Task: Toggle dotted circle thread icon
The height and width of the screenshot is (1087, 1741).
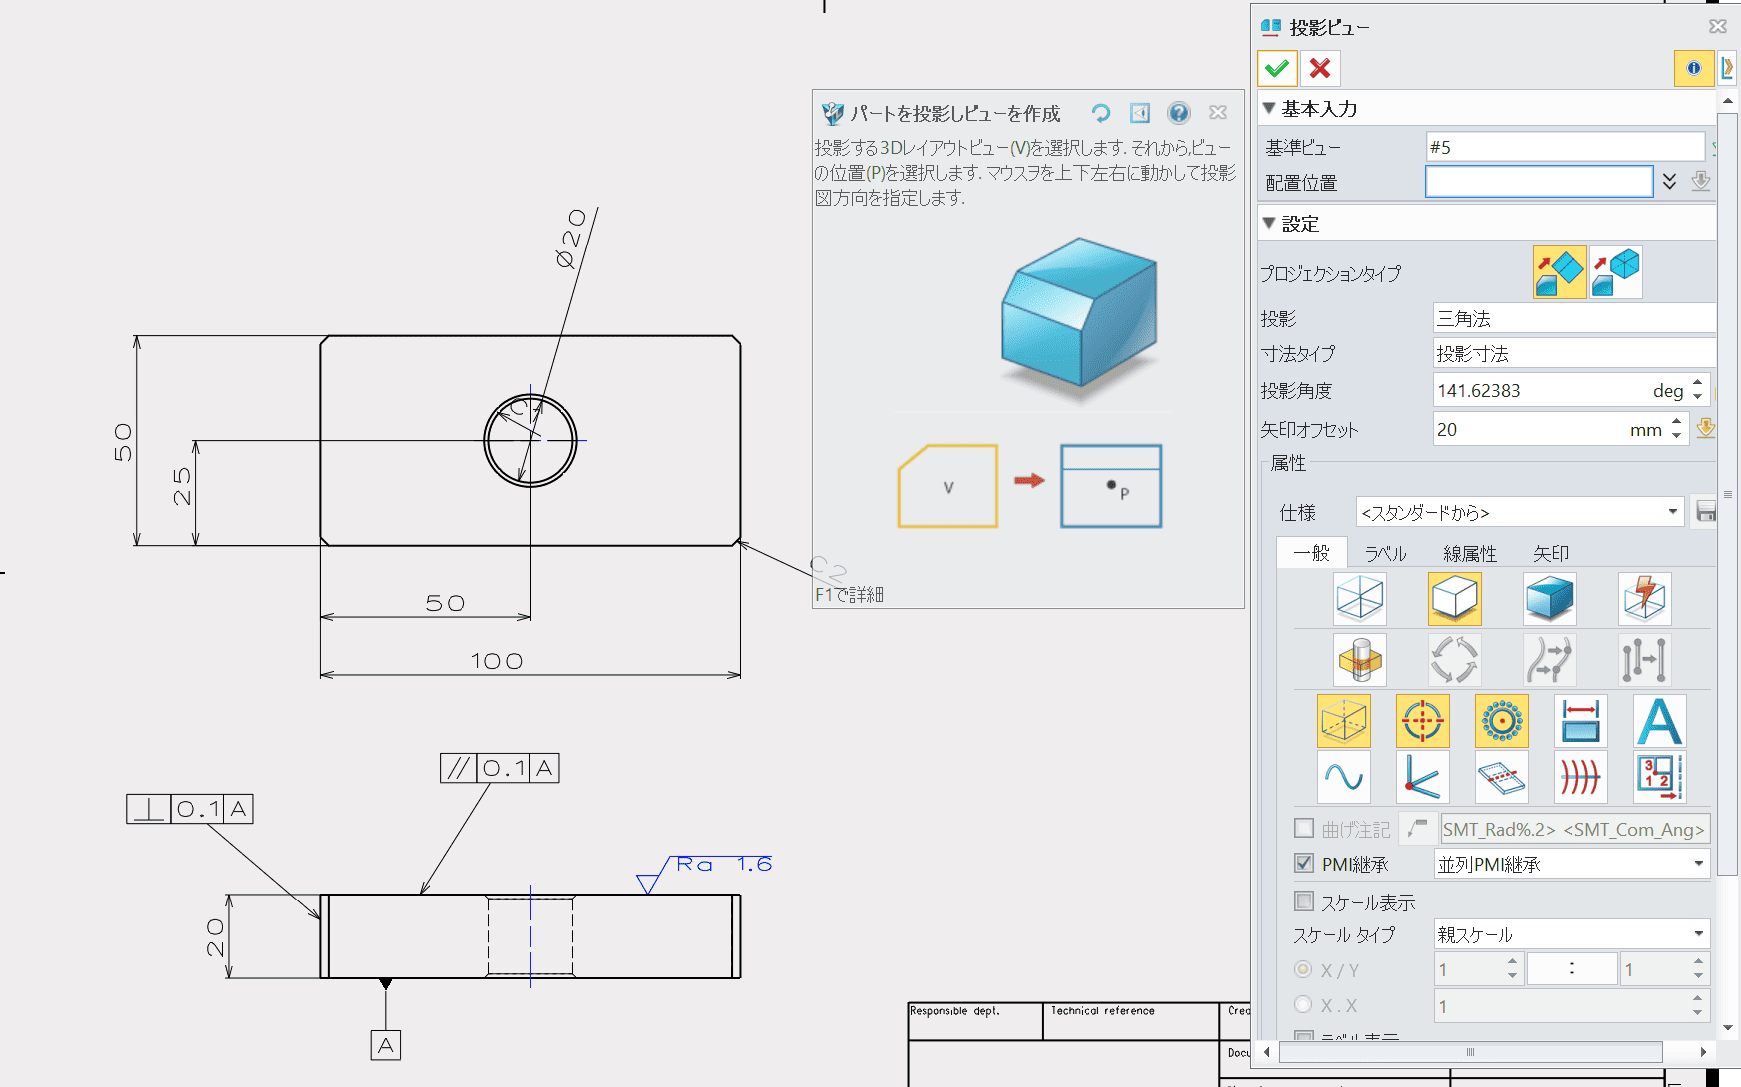Action: click(1501, 721)
